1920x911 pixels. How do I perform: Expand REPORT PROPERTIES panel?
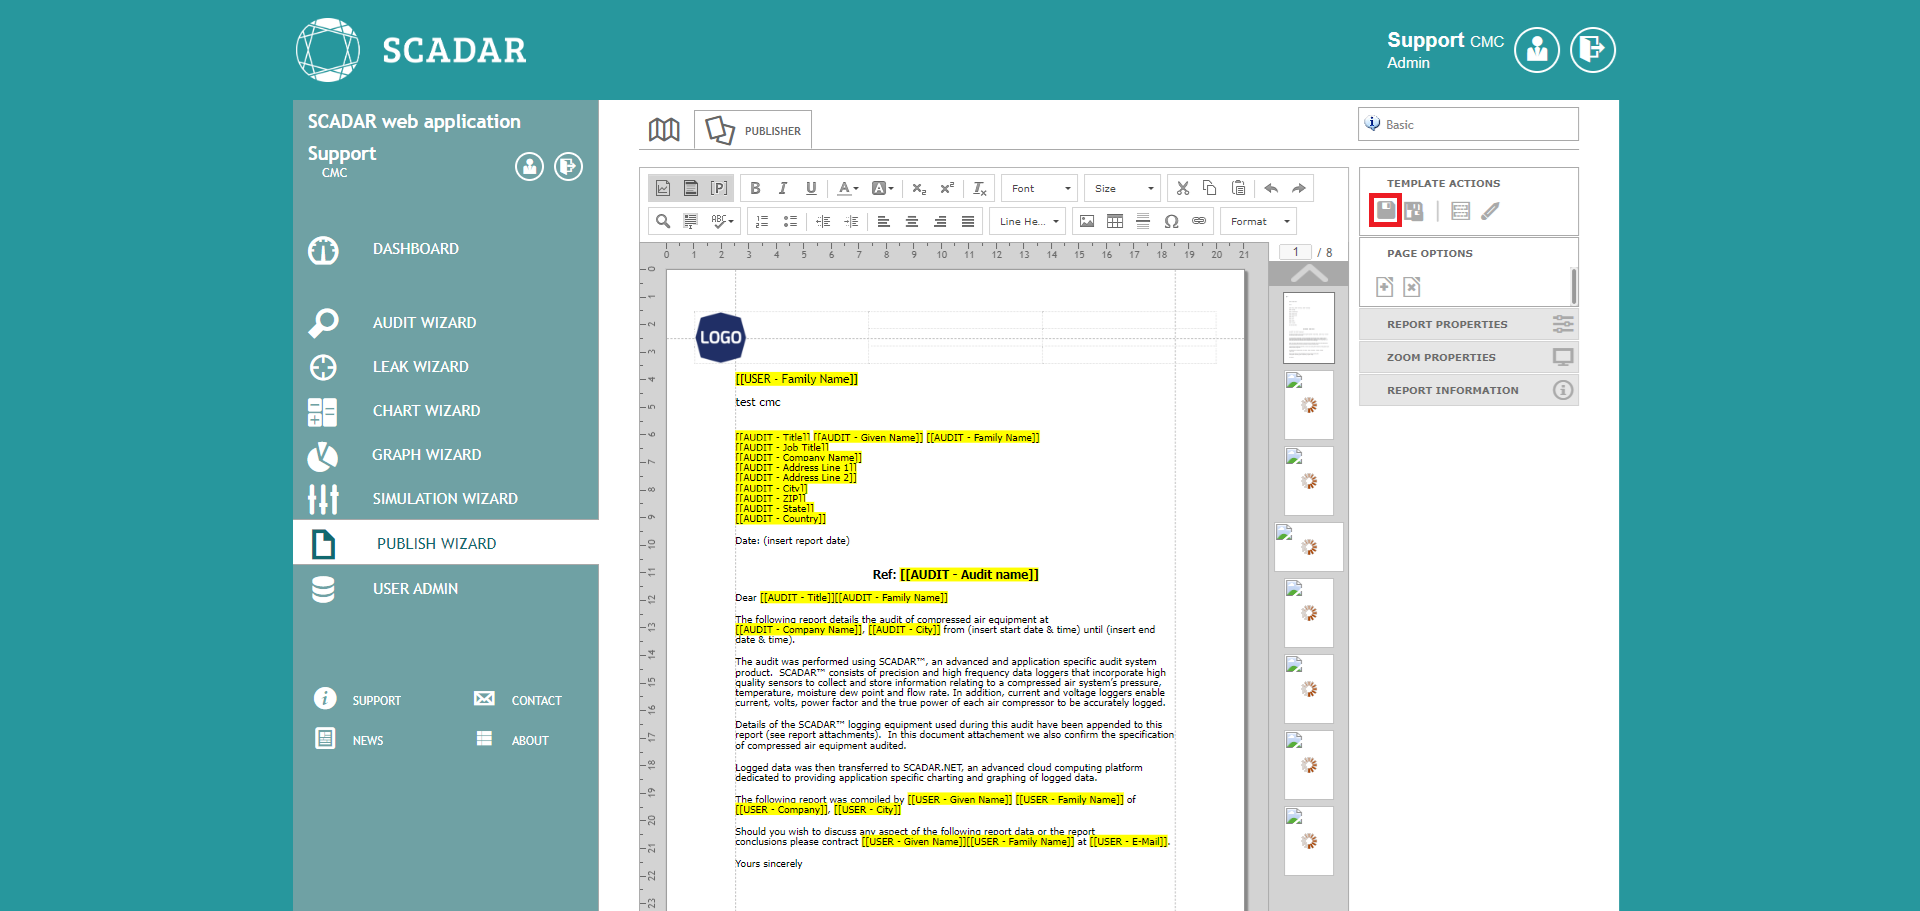pos(1468,324)
